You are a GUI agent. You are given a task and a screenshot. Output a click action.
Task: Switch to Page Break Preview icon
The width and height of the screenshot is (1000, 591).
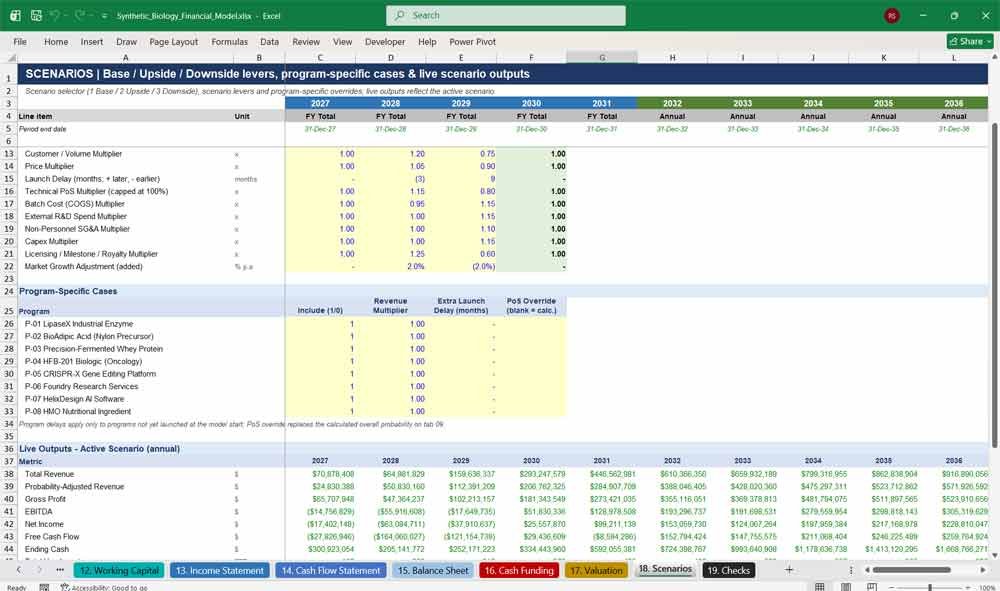[871, 587]
